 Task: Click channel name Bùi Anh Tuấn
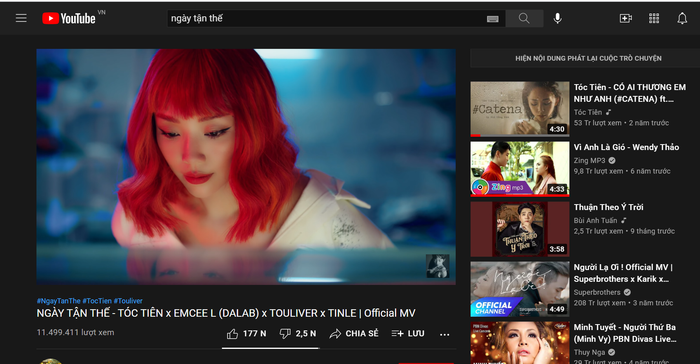point(595,220)
